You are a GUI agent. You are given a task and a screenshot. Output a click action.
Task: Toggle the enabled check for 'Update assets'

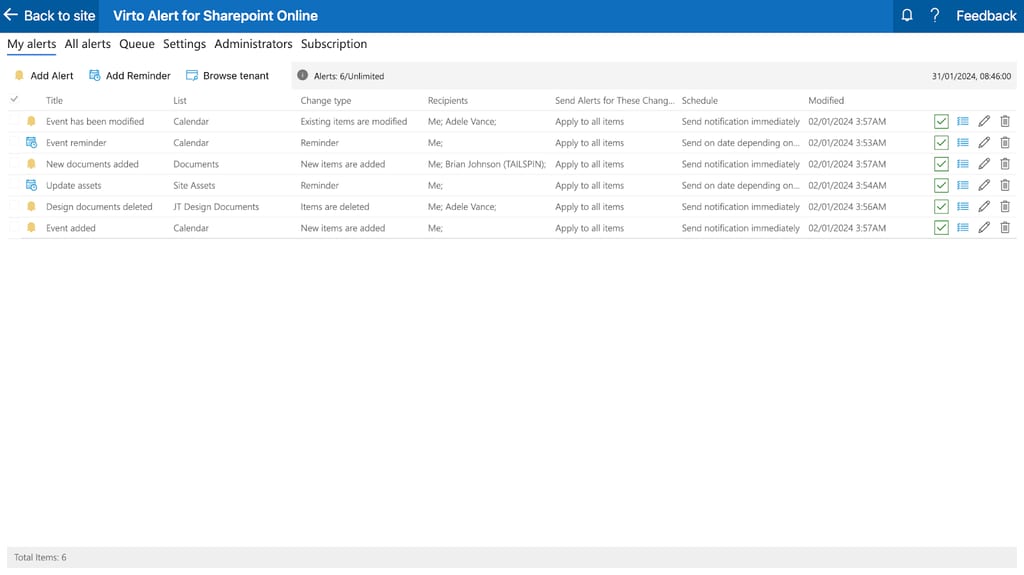[x=941, y=186]
